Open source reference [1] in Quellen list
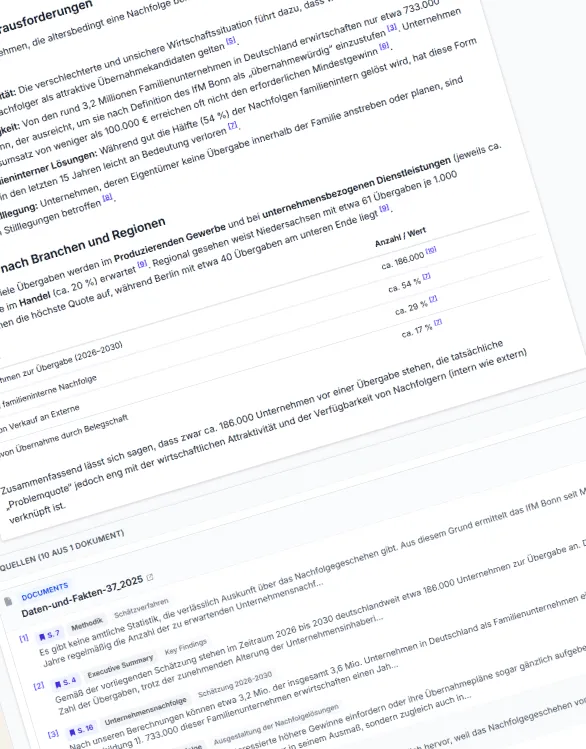This screenshot has height=749, width=586. 24,638
